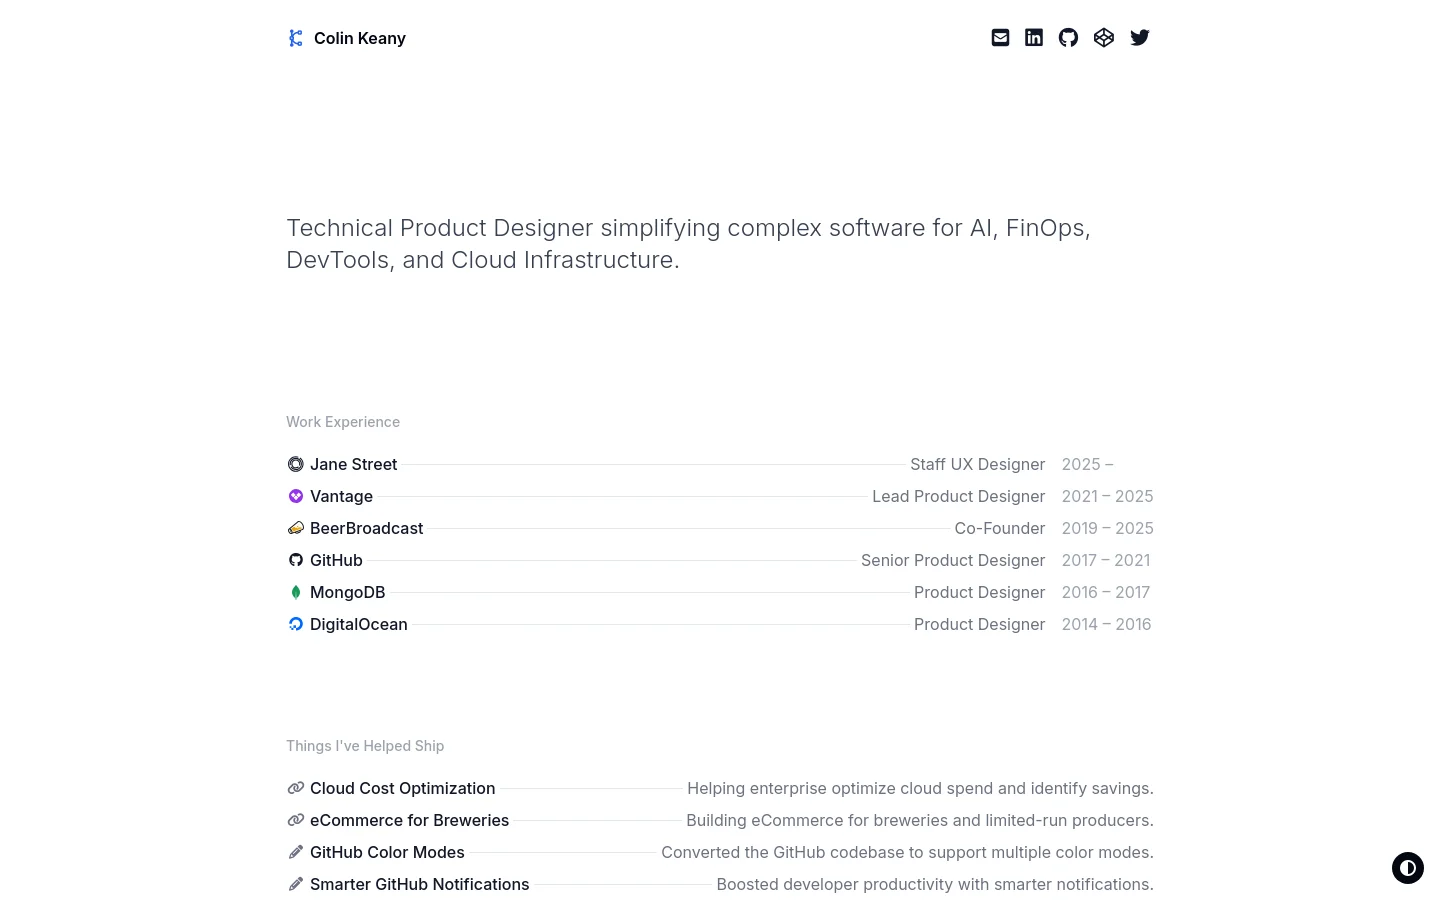Click 'Helping enterprise optimize cloud spend' description
Viewport: 1440px width, 900px height.
[920, 788]
